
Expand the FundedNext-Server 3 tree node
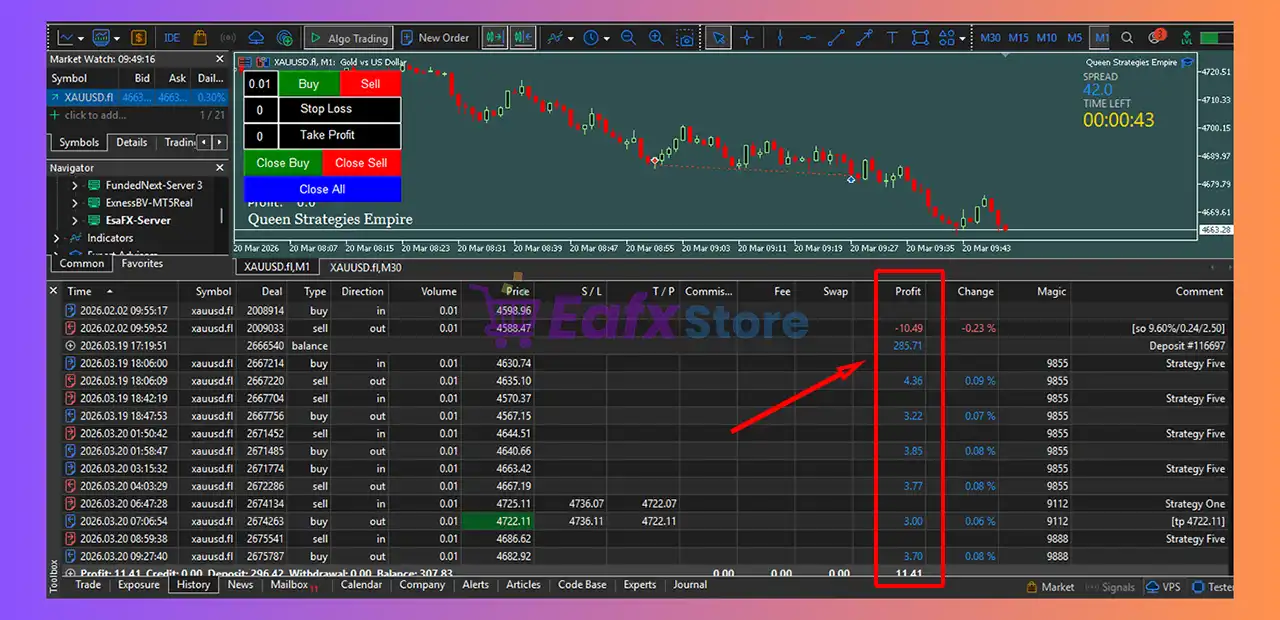[x=74, y=185]
